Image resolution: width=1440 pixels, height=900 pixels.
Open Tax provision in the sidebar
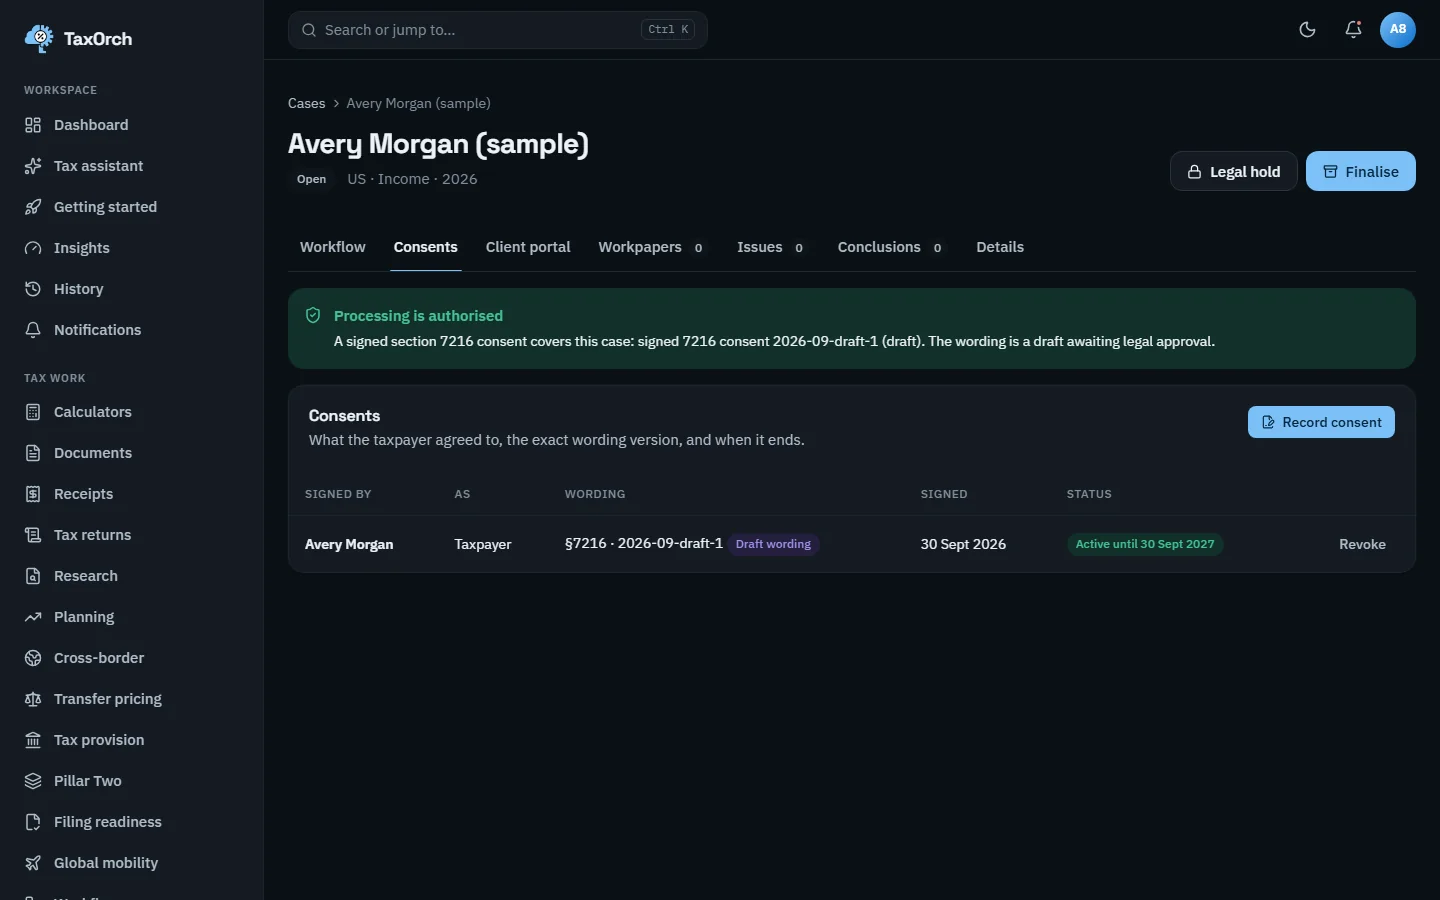132,740
